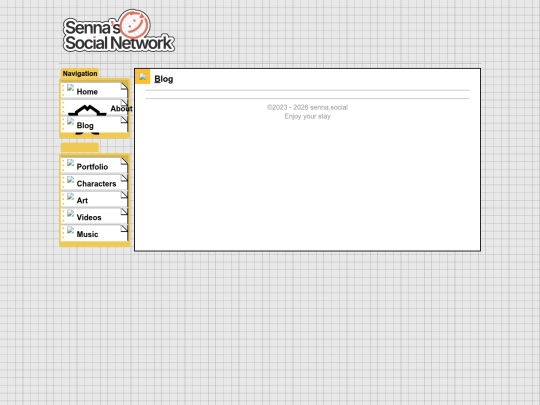Click the house drawing next to About

87,111
